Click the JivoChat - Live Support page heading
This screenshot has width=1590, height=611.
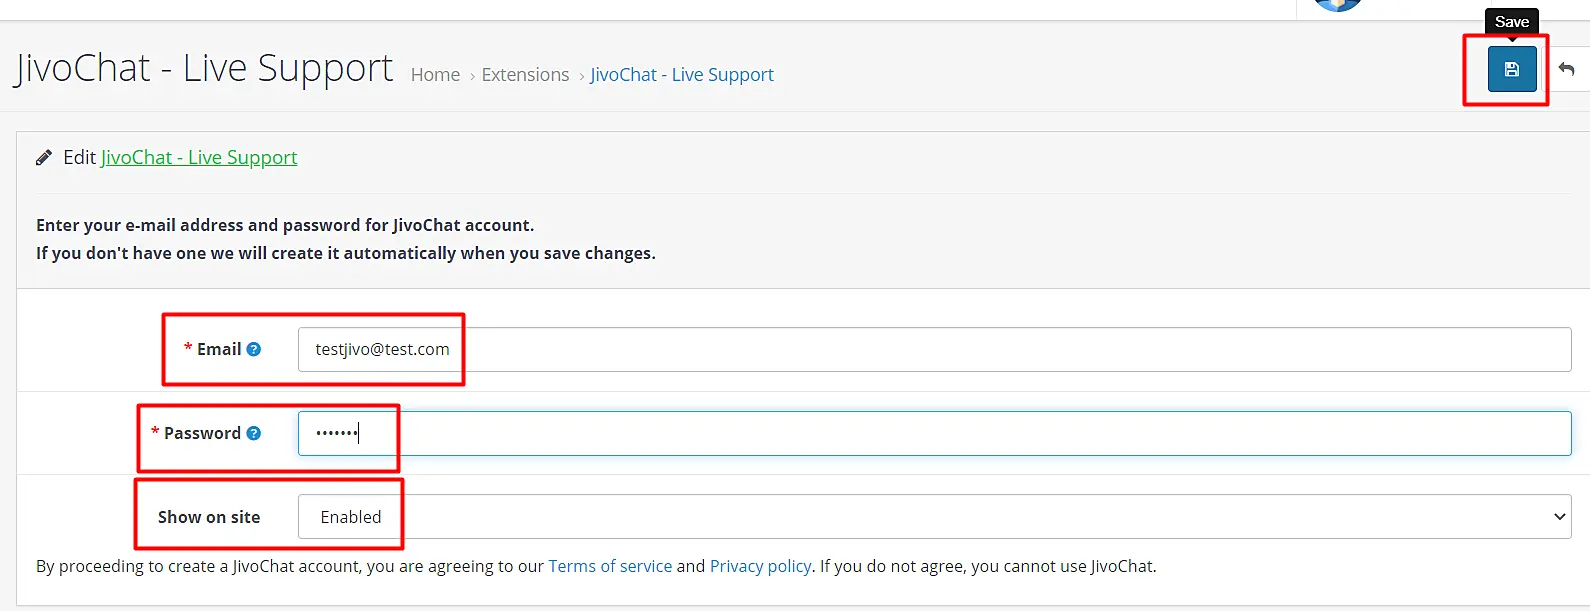pyautogui.click(x=204, y=68)
